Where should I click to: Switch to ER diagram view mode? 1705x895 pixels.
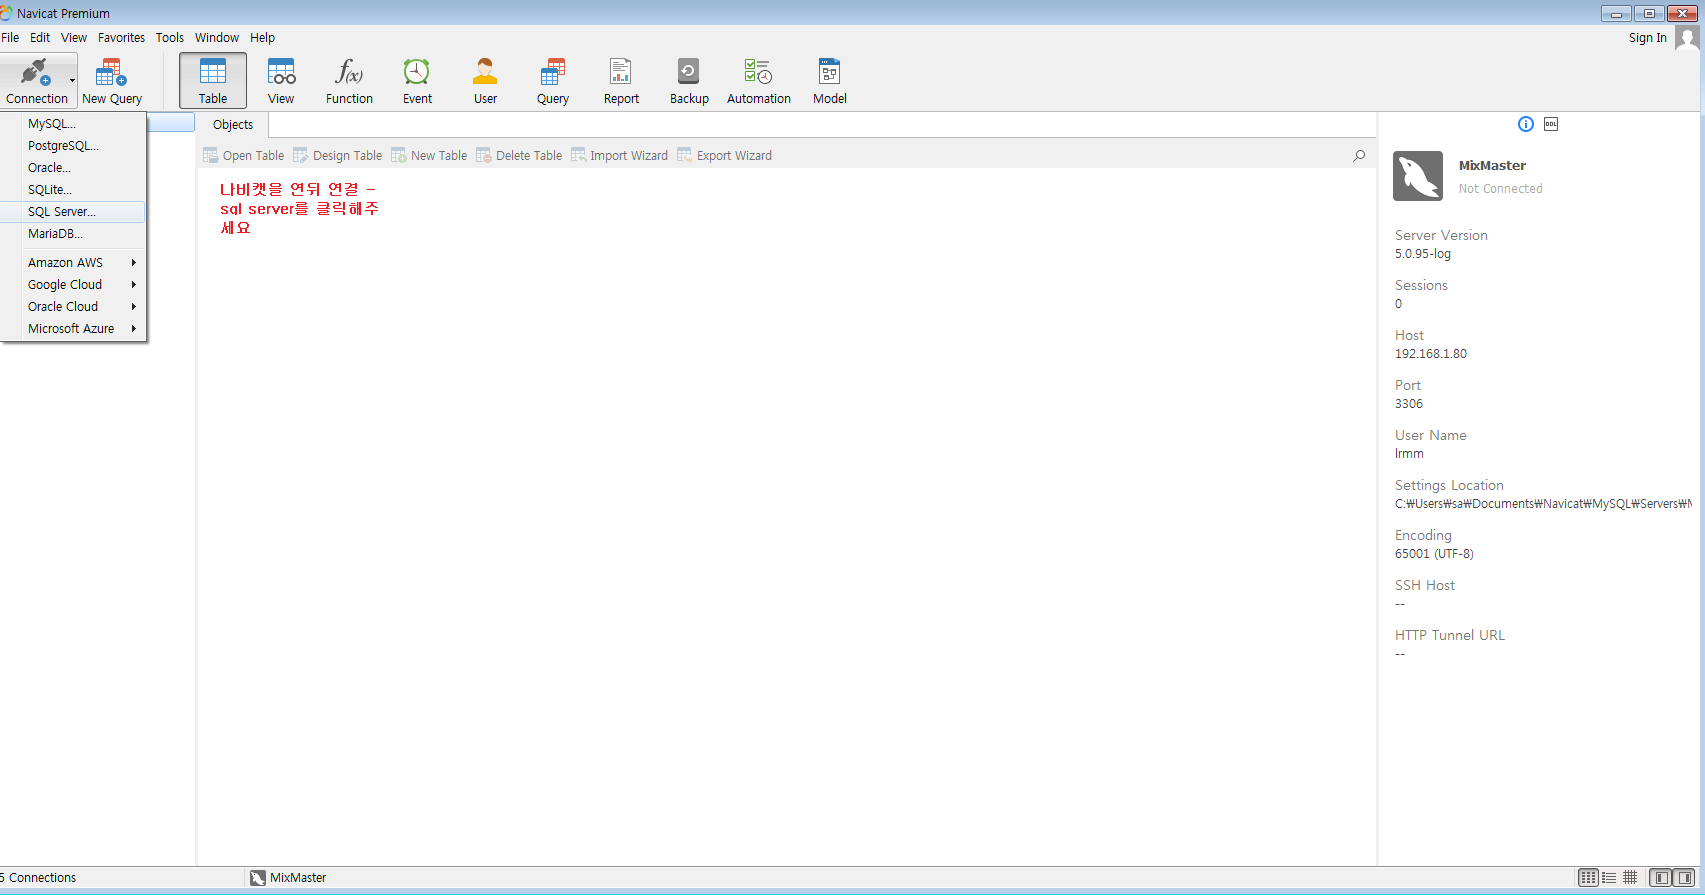coord(1630,877)
